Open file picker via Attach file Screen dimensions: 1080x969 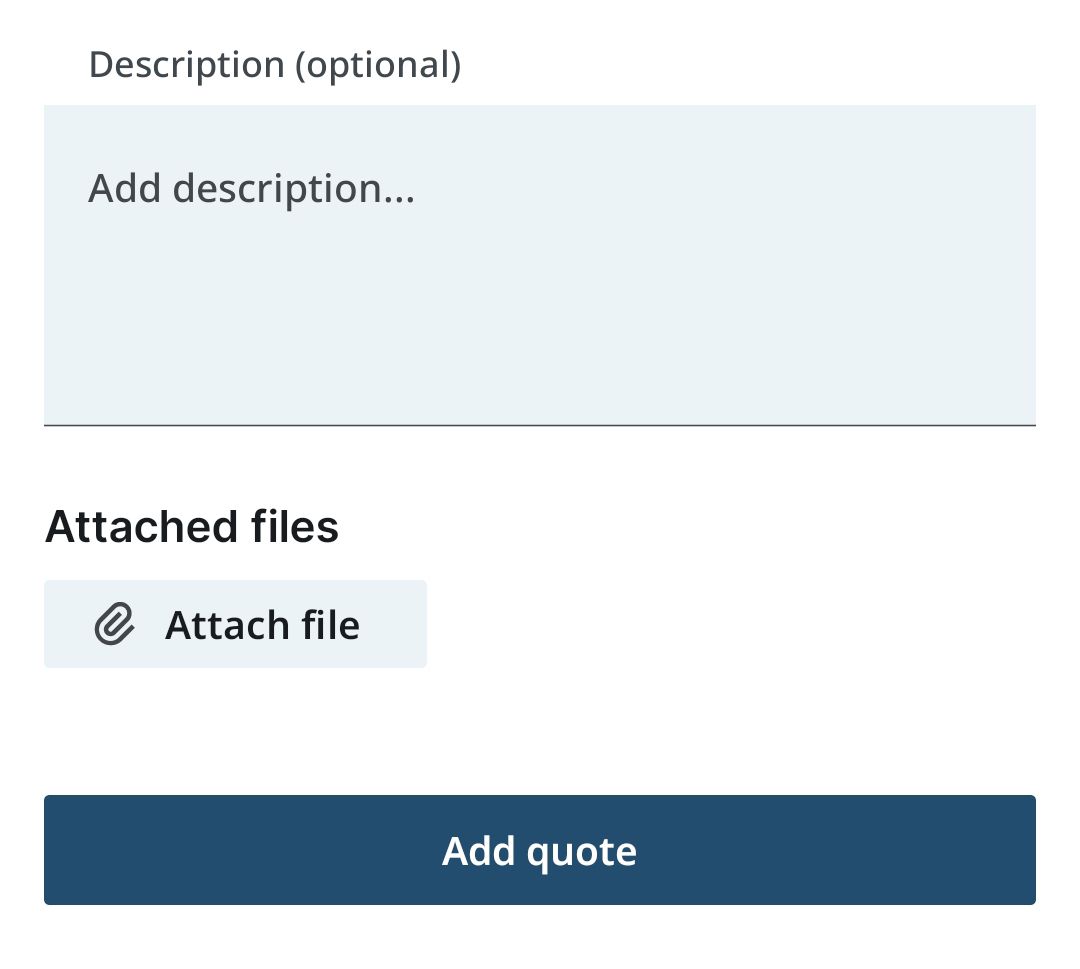[x=235, y=624]
